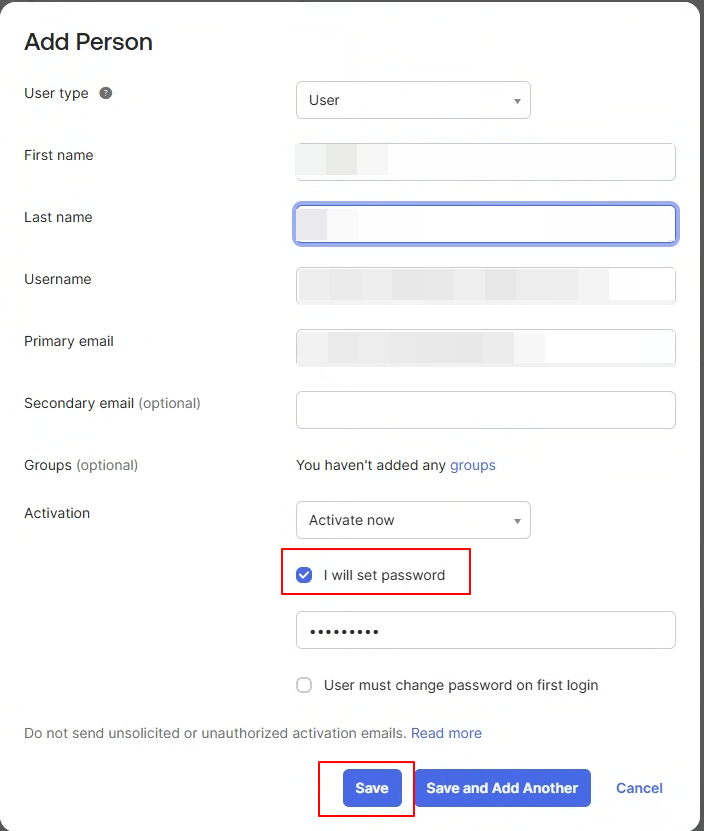The width and height of the screenshot is (704, 831).
Task: Uncheck I will set password
Action: click(304, 575)
